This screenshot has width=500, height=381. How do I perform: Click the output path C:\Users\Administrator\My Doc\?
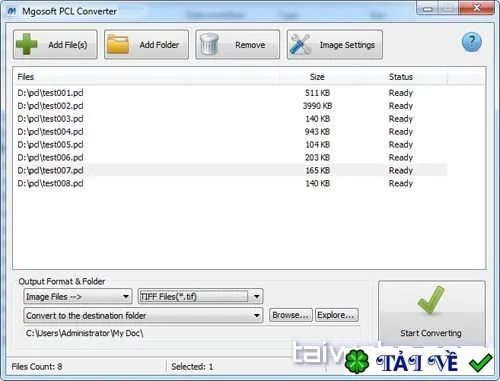coord(85,333)
